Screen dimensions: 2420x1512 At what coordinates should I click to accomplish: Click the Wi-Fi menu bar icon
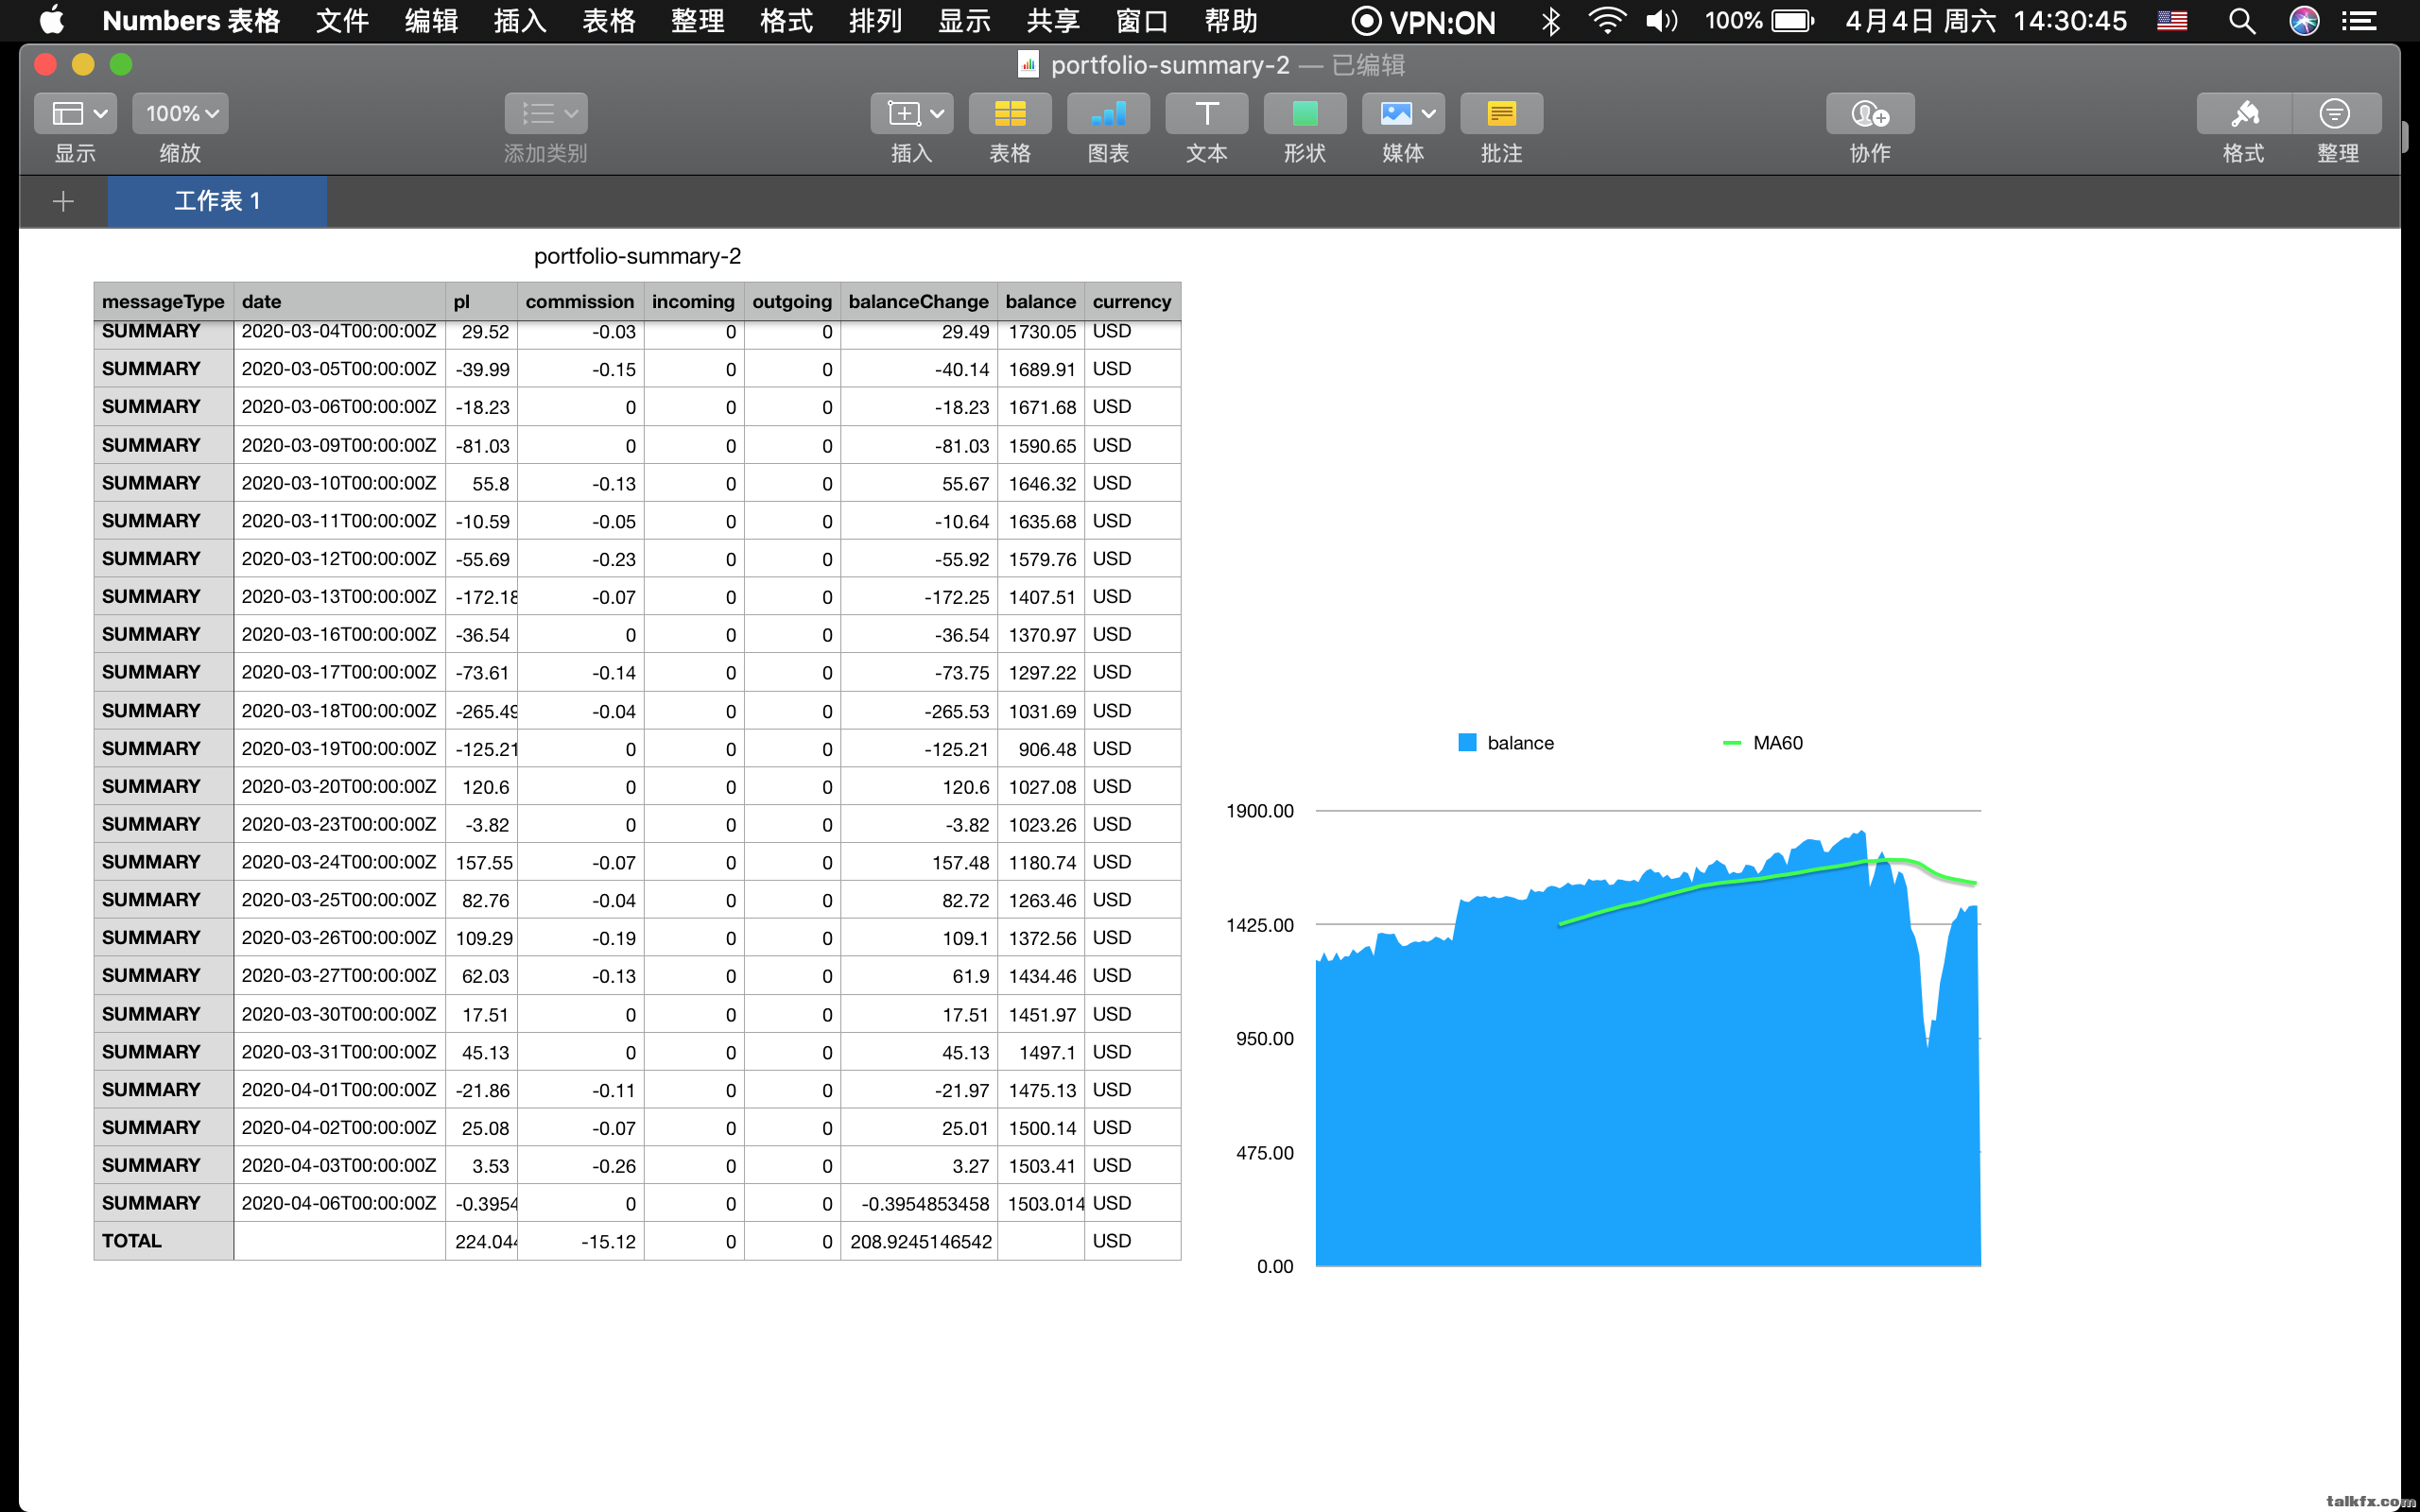1606,21
